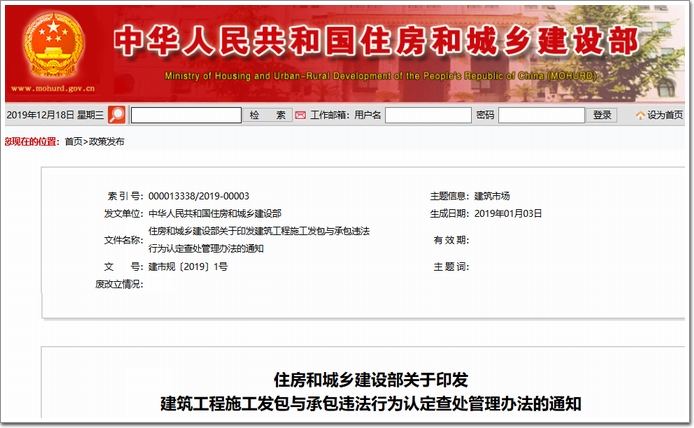Viewport: 694px width, 428px height.
Task: Click the document name second line 行为认定查处管理办法的通知
Action: (206, 249)
